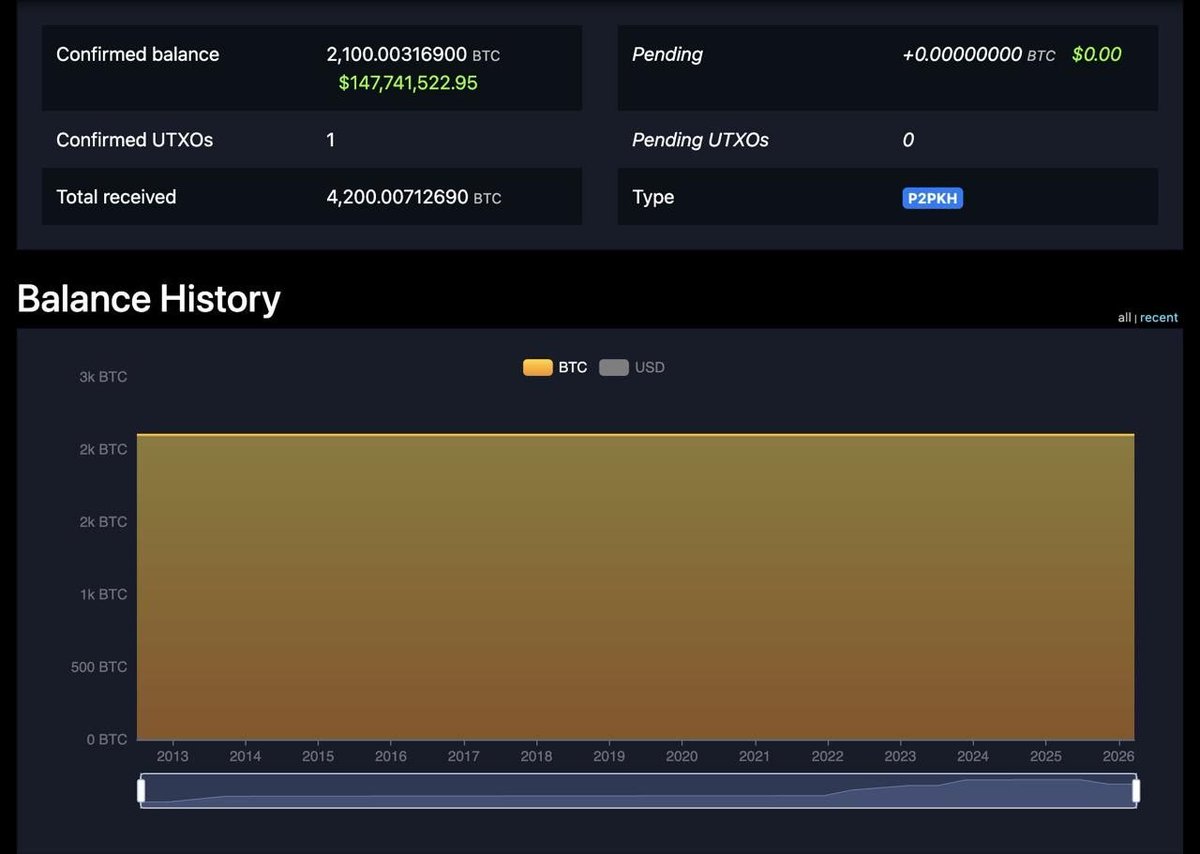Click the middle of the timeline range selector
This screenshot has height=854, width=1200.
pyautogui.click(x=638, y=791)
